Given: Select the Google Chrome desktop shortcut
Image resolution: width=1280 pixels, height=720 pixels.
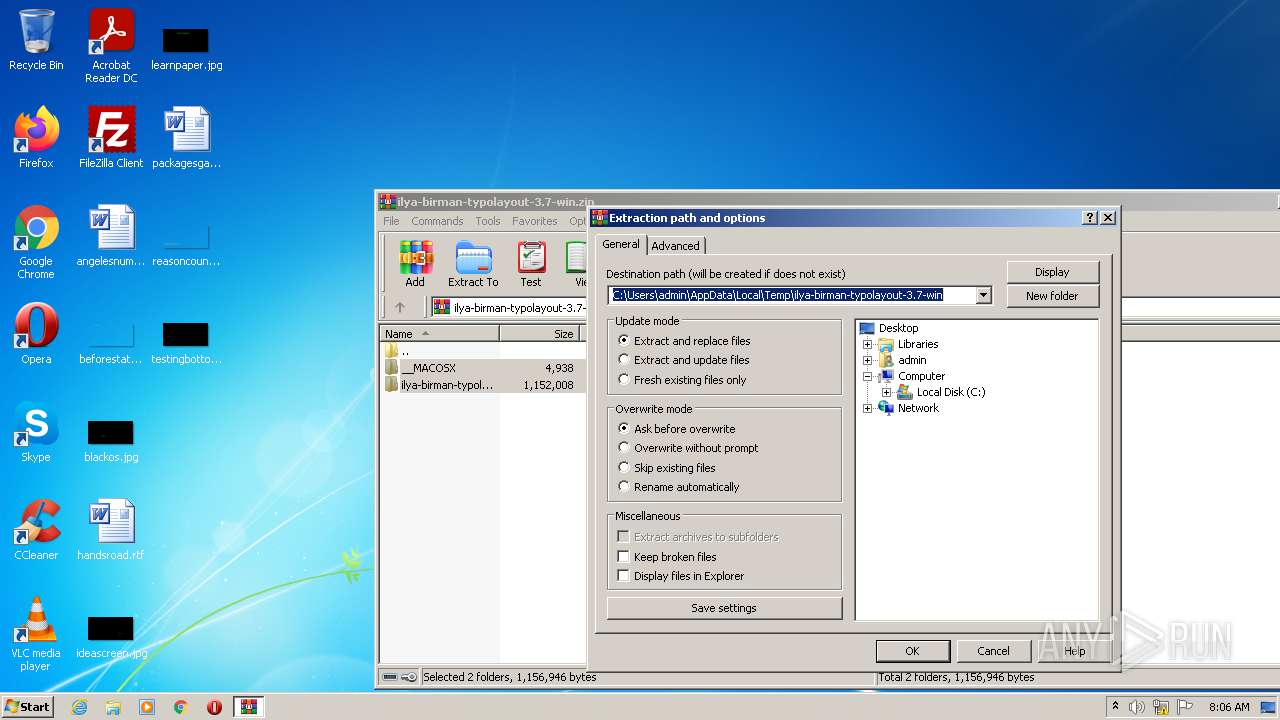Looking at the screenshot, I should [36, 242].
